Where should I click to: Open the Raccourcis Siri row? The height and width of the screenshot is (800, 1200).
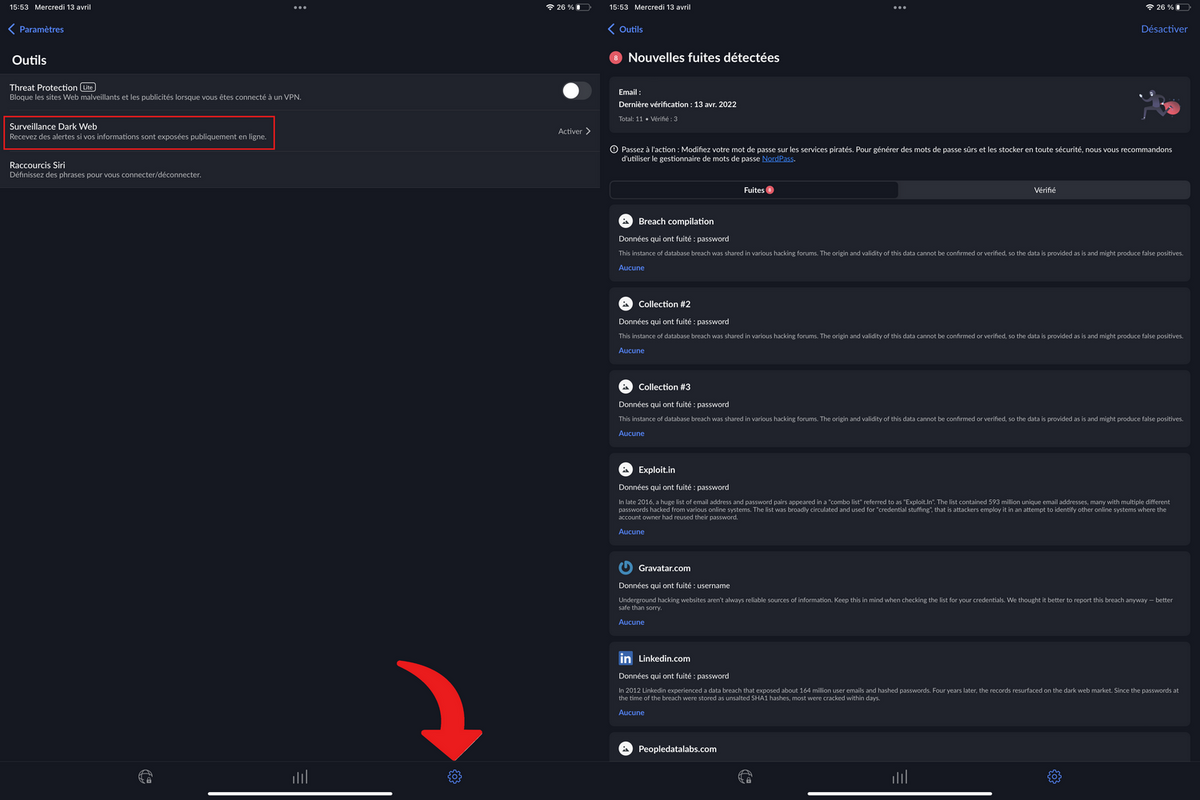tap(300, 169)
